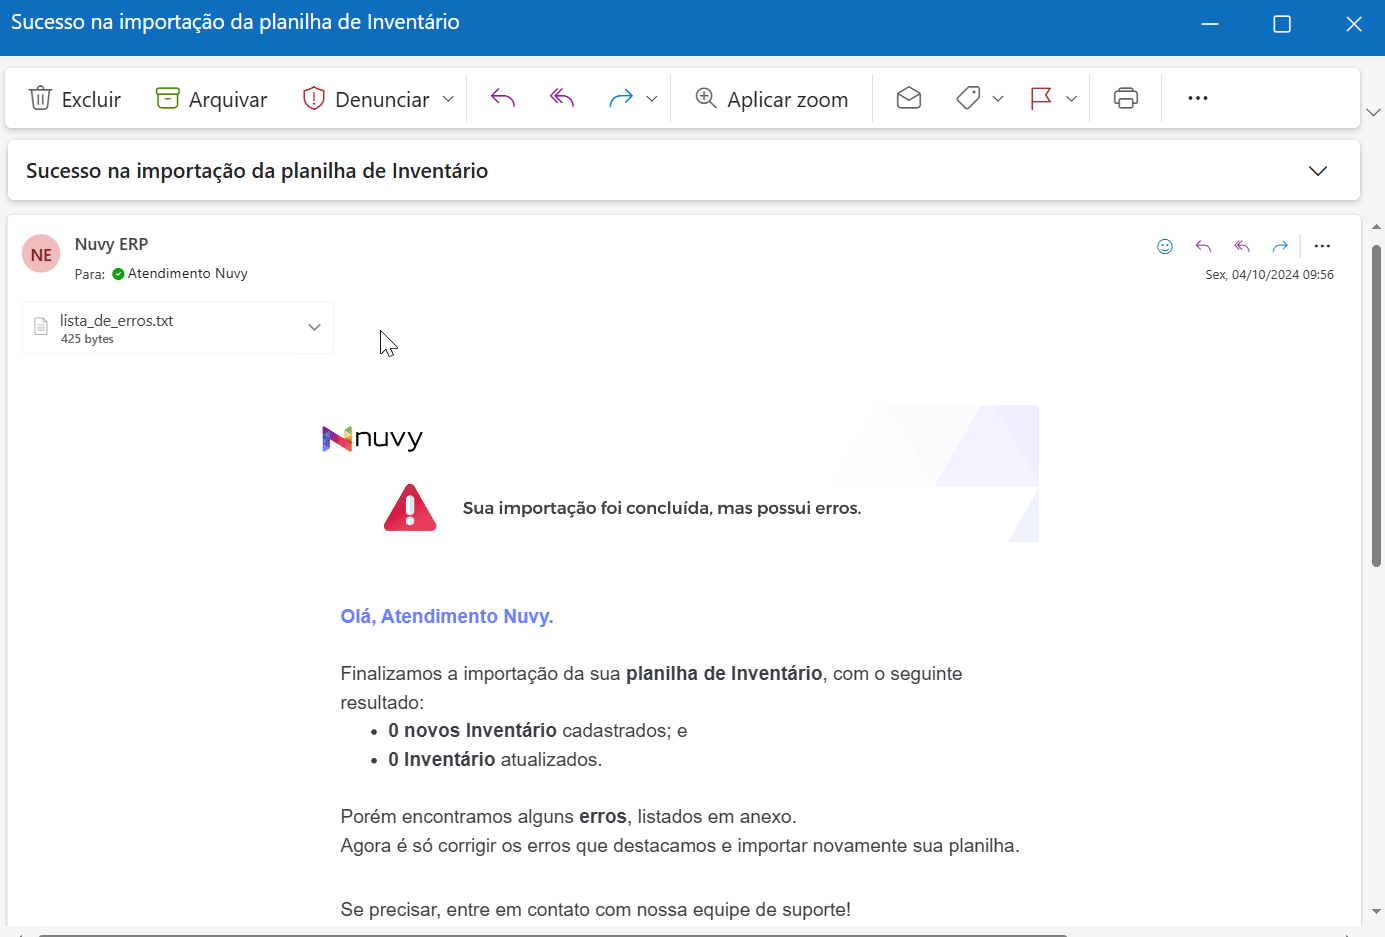Click the Denunciar shield icon
The image size is (1385, 937).
(314, 98)
